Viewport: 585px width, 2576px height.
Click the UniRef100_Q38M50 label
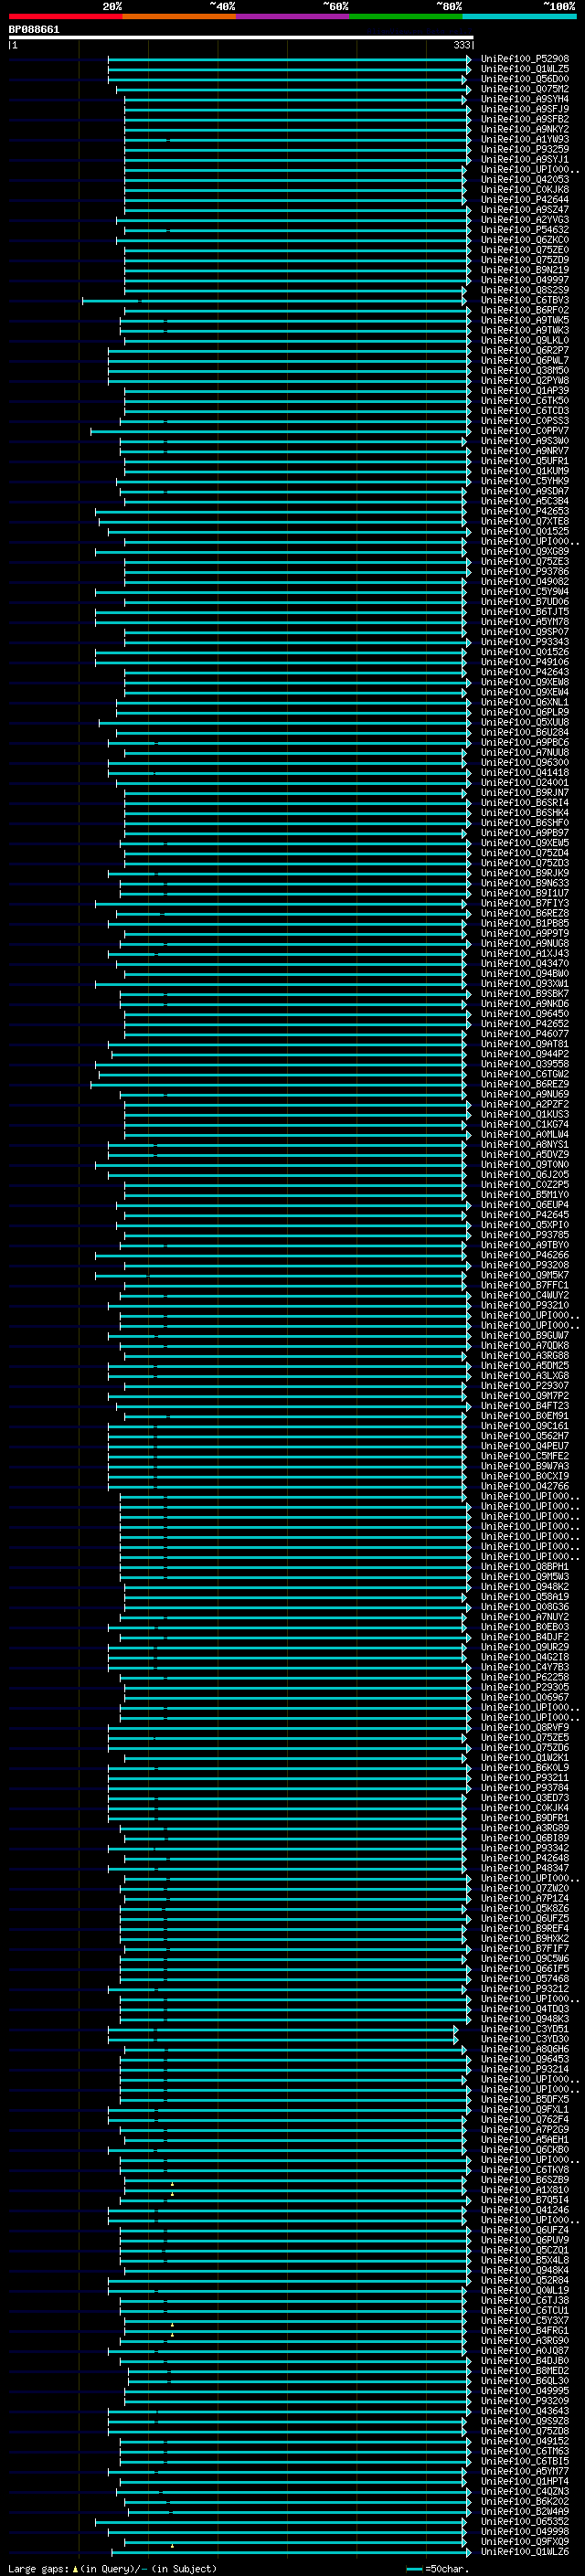(525, 371)
